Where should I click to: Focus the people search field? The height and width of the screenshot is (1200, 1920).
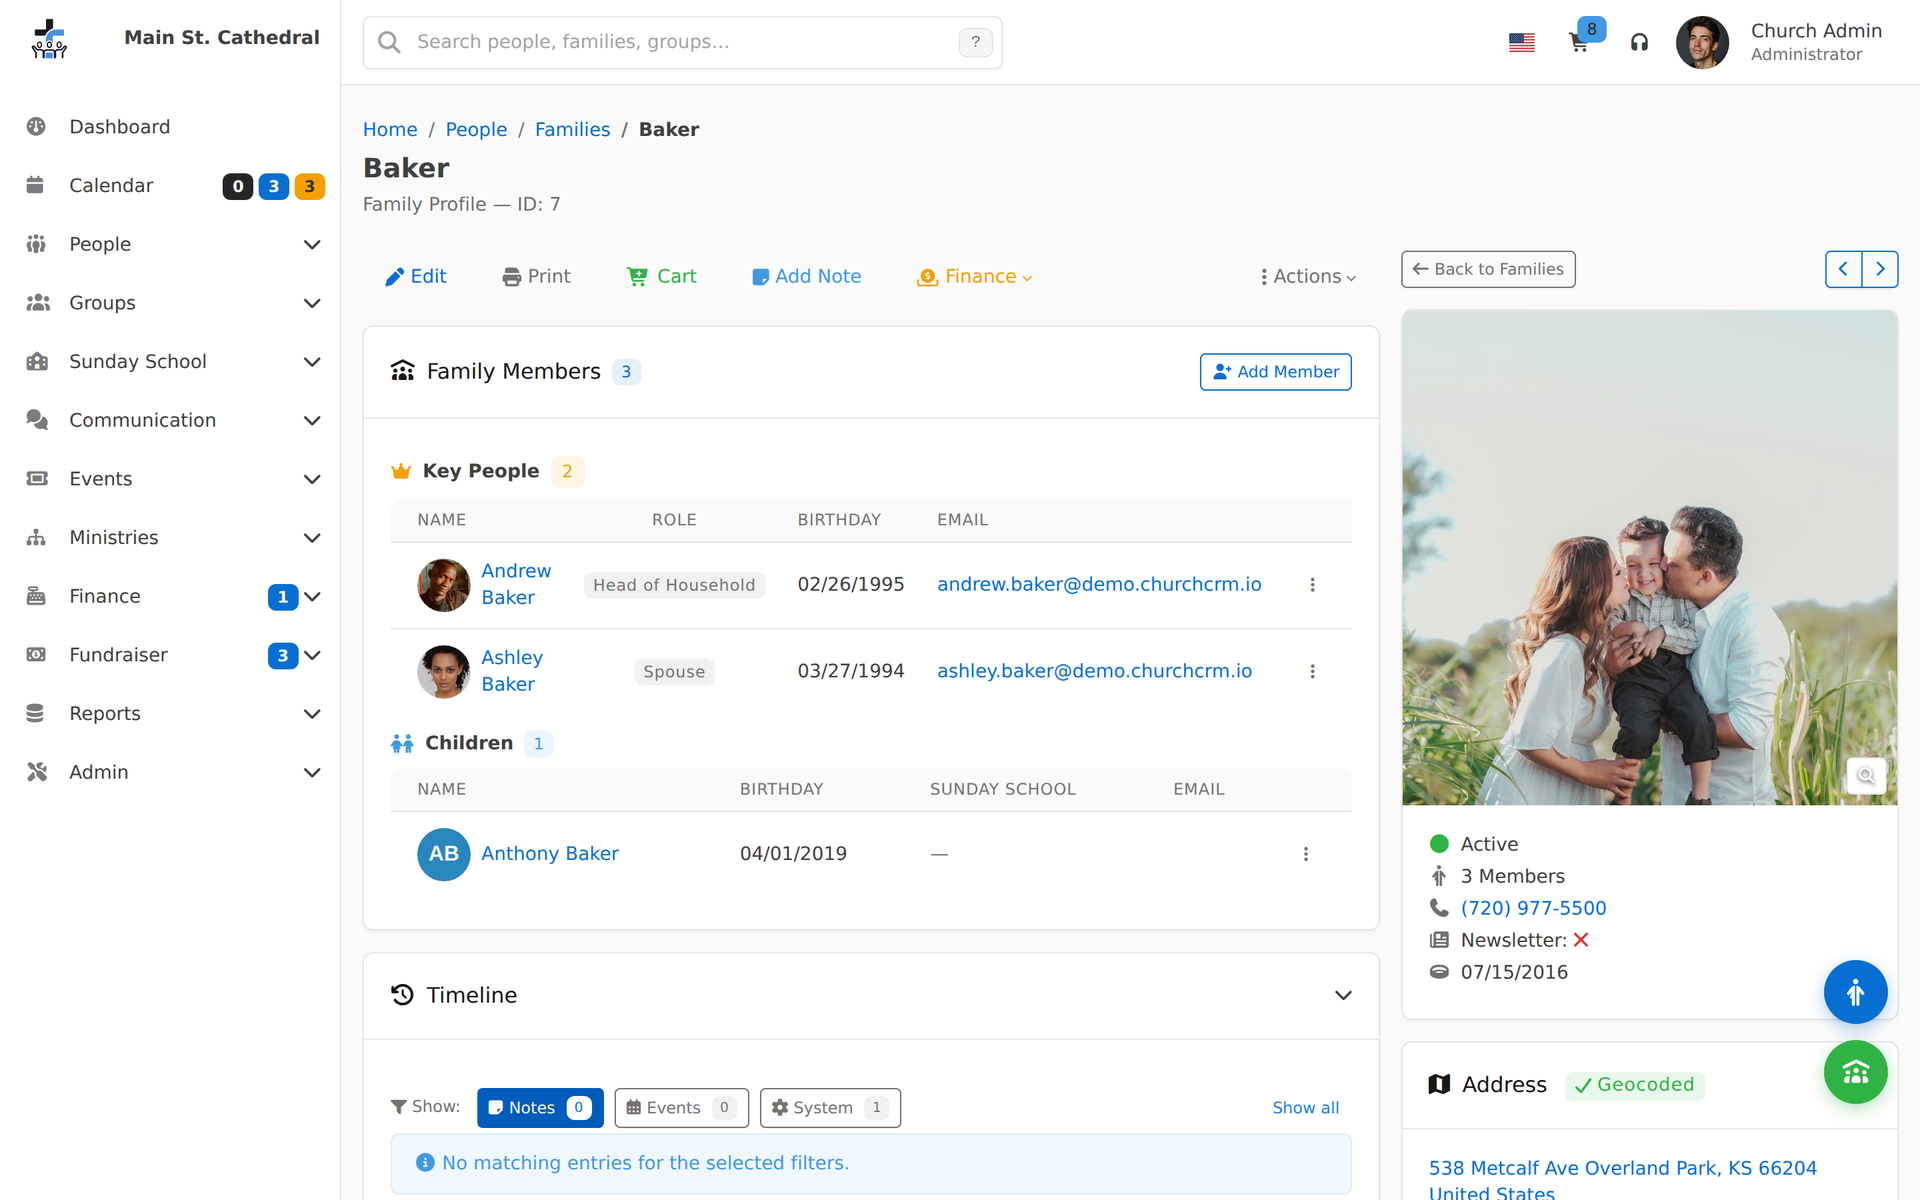pos(682,42)
